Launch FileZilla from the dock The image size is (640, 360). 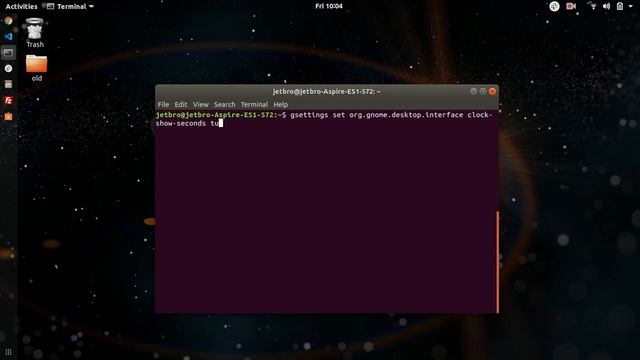8,100
